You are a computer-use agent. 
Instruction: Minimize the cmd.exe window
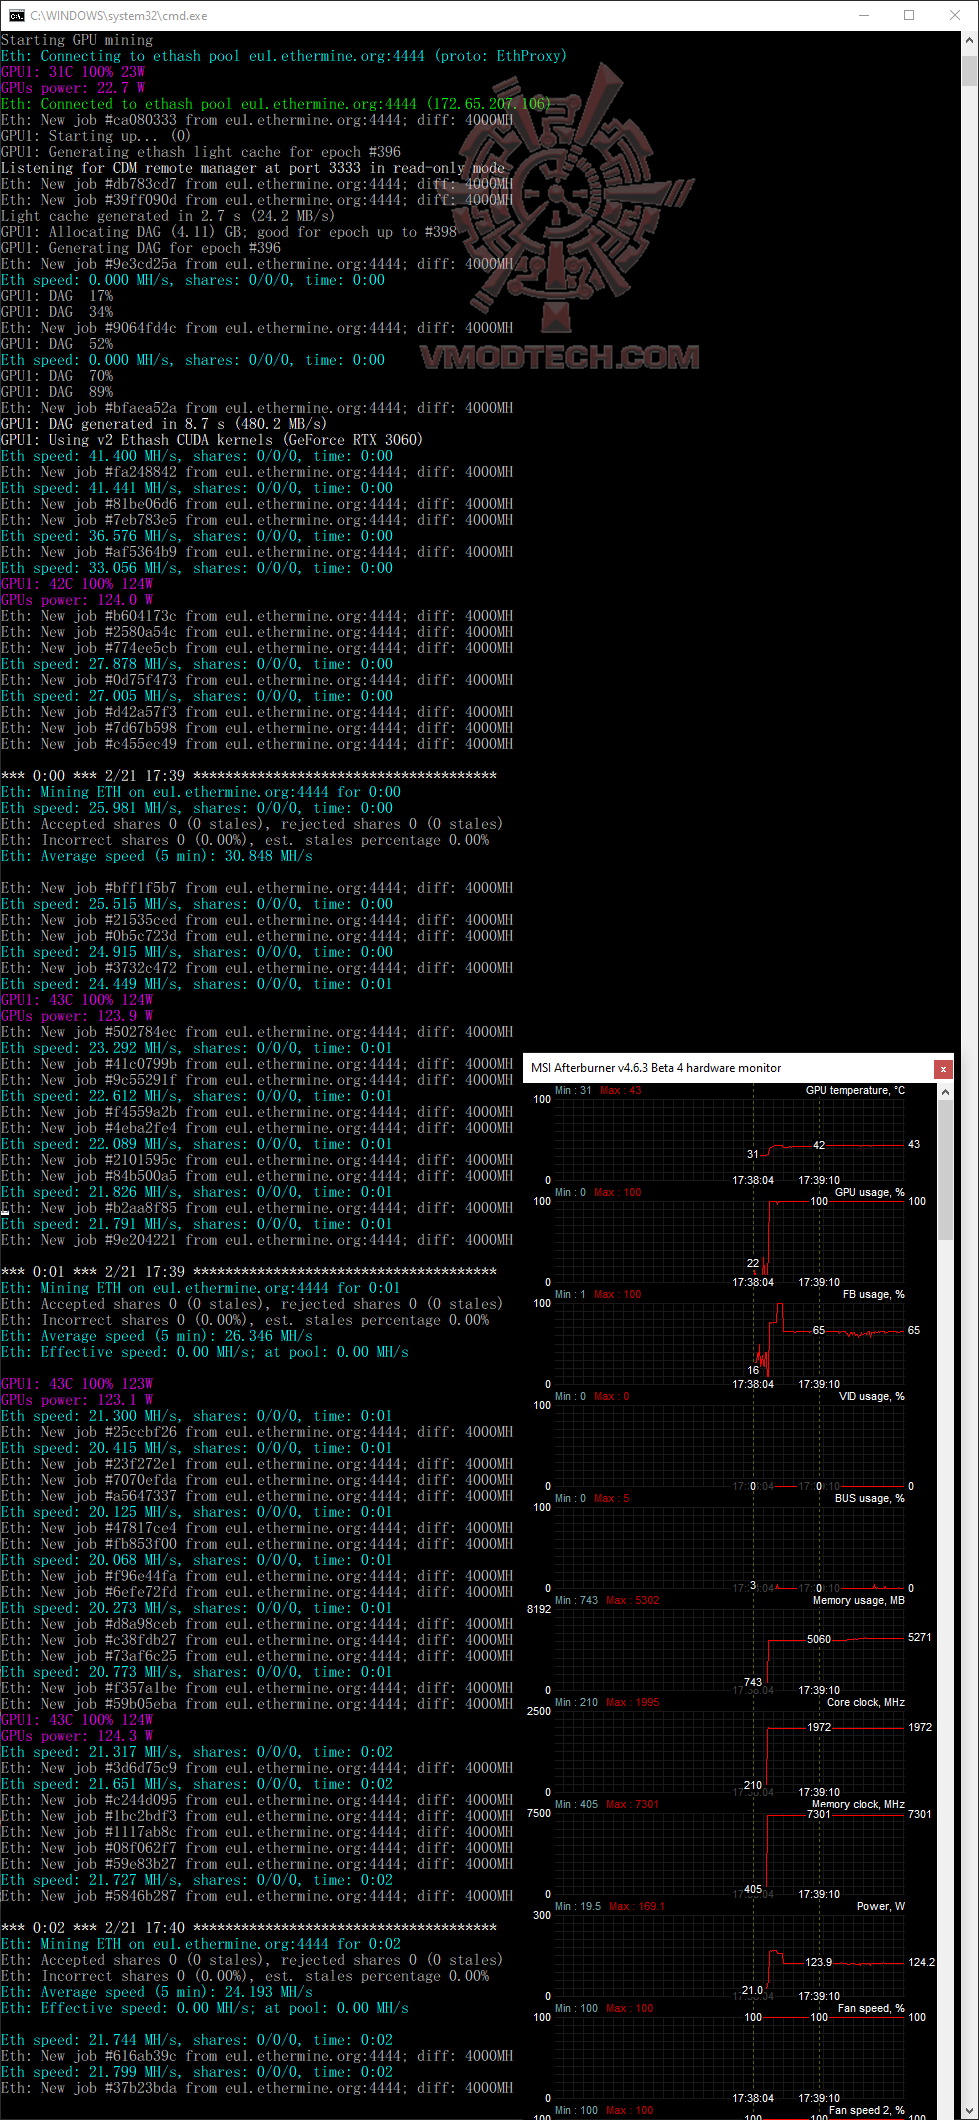coord(864,15)
